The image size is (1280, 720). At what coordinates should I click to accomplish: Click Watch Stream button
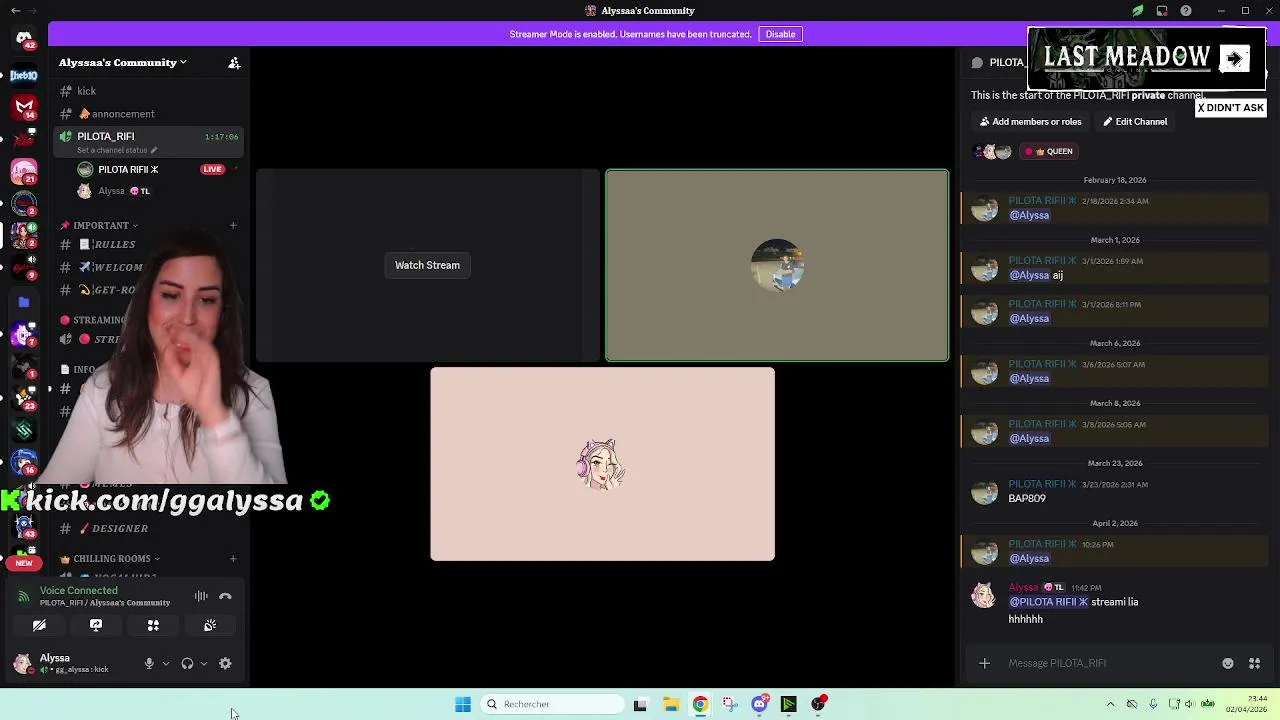coord(427,265)
